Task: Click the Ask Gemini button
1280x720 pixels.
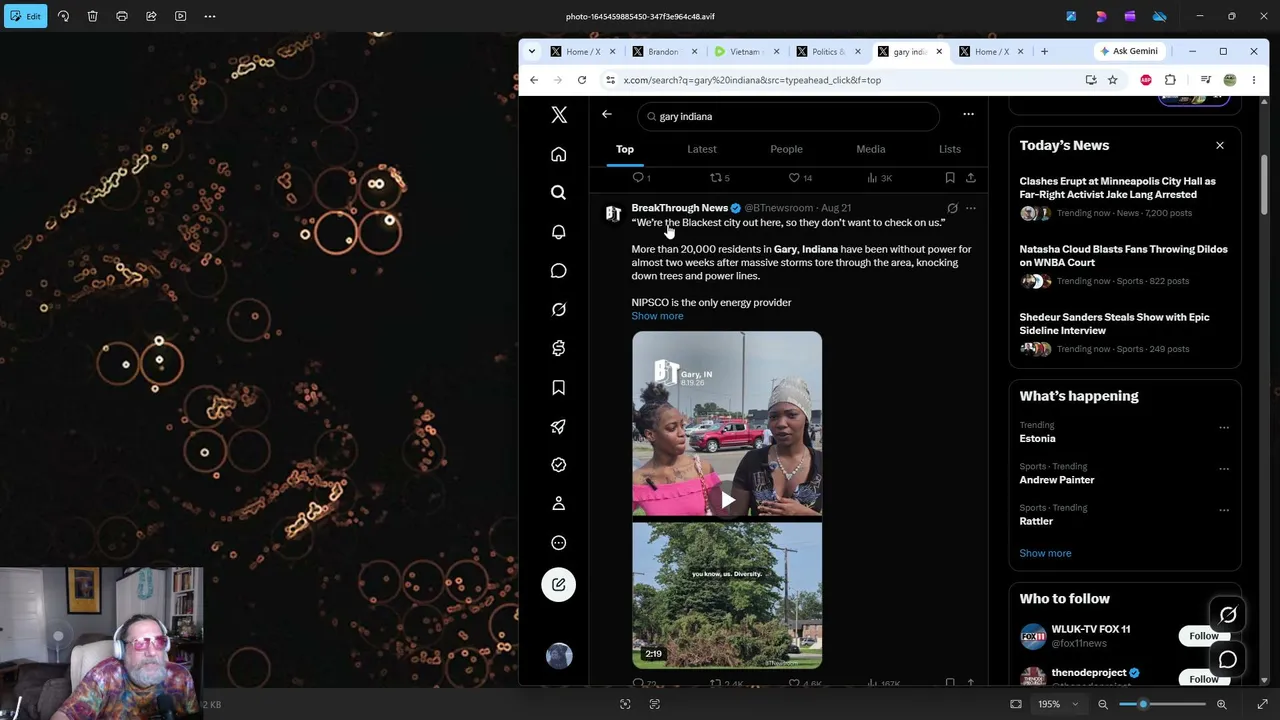Action: [x=1129, y=51]
